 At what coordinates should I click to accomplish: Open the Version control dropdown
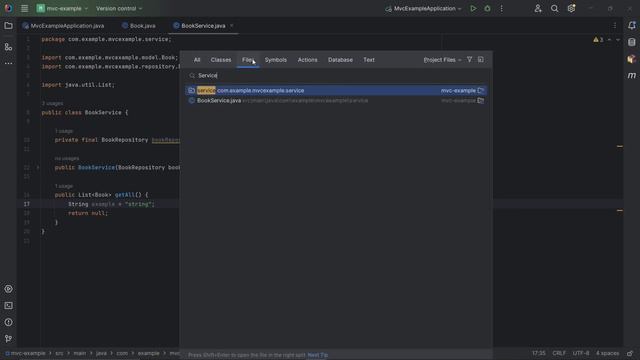(x=119, y=9)
